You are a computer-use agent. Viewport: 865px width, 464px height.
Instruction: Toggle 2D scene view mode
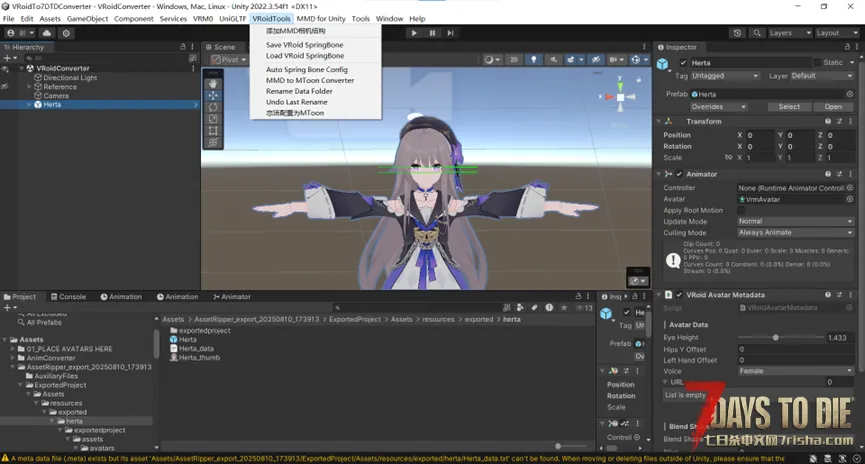click(x=514, y=60)
